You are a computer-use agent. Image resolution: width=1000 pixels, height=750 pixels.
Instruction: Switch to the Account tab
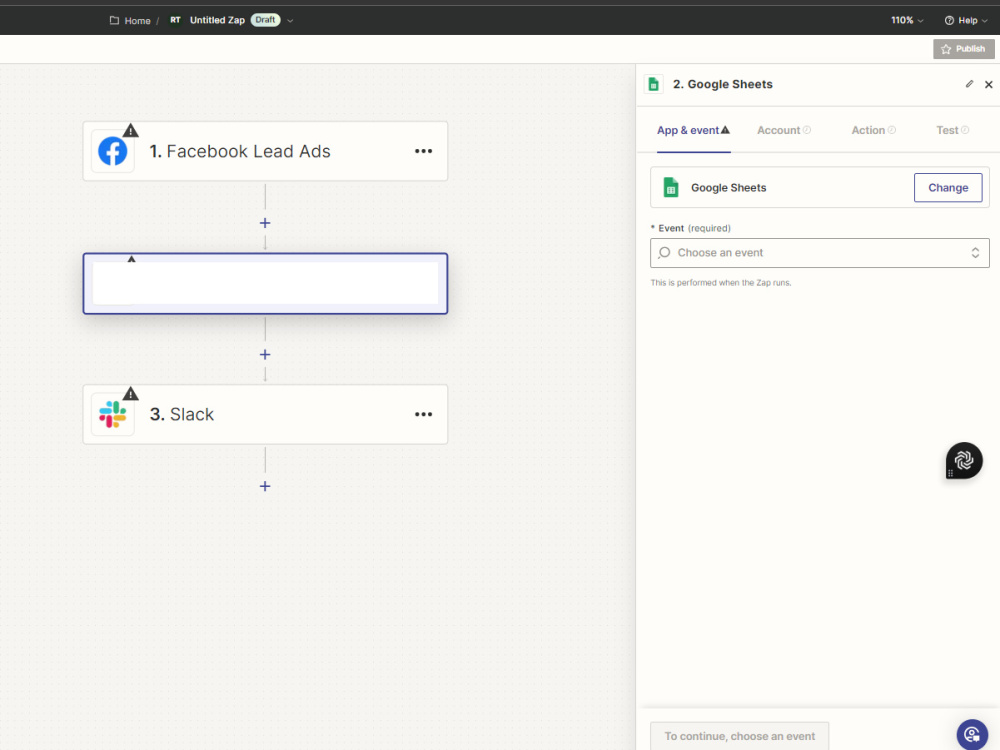click(784, 130)
